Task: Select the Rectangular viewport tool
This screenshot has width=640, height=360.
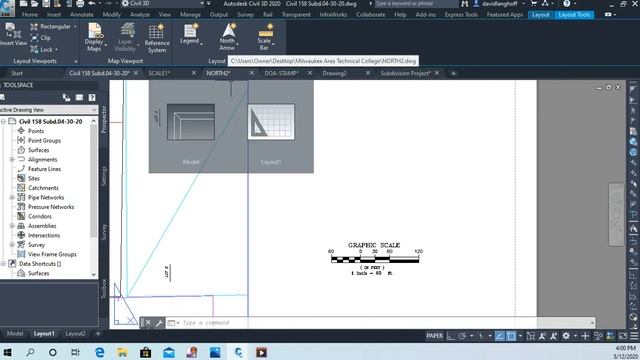Action: [x=50, y=27]
